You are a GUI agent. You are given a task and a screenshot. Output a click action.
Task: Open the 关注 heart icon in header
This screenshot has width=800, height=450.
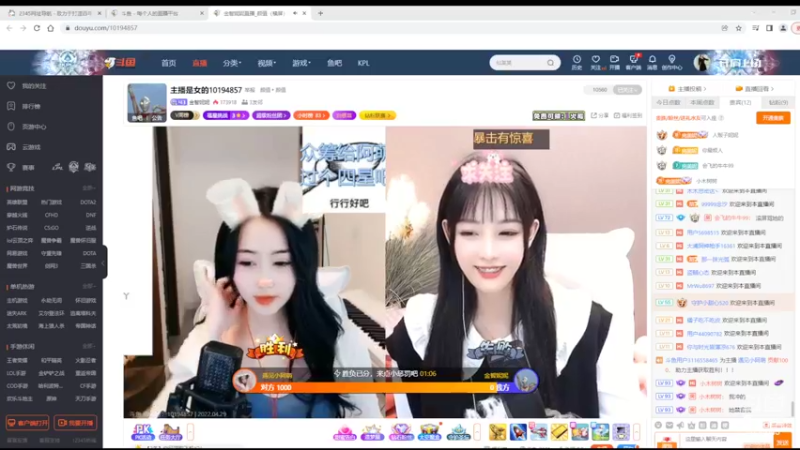(595, 62)
